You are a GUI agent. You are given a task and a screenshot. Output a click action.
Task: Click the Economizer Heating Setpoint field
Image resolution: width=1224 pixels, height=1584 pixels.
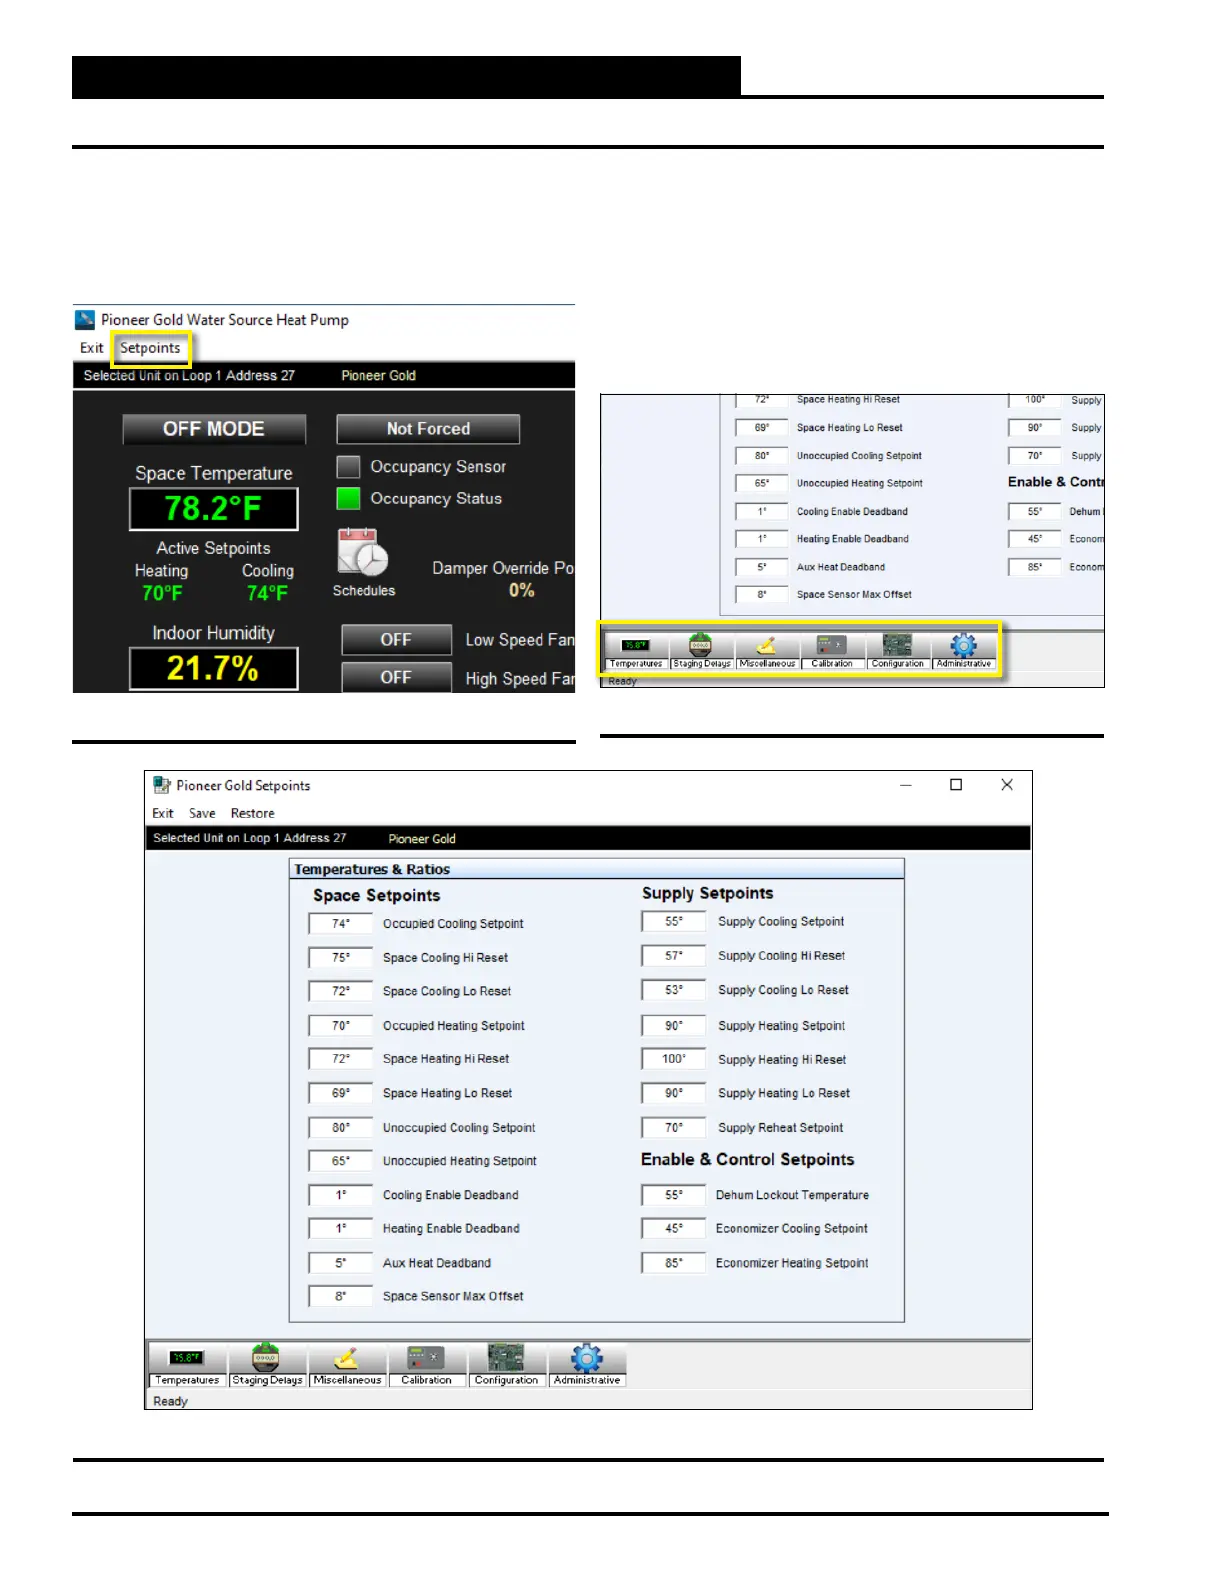674,1263
